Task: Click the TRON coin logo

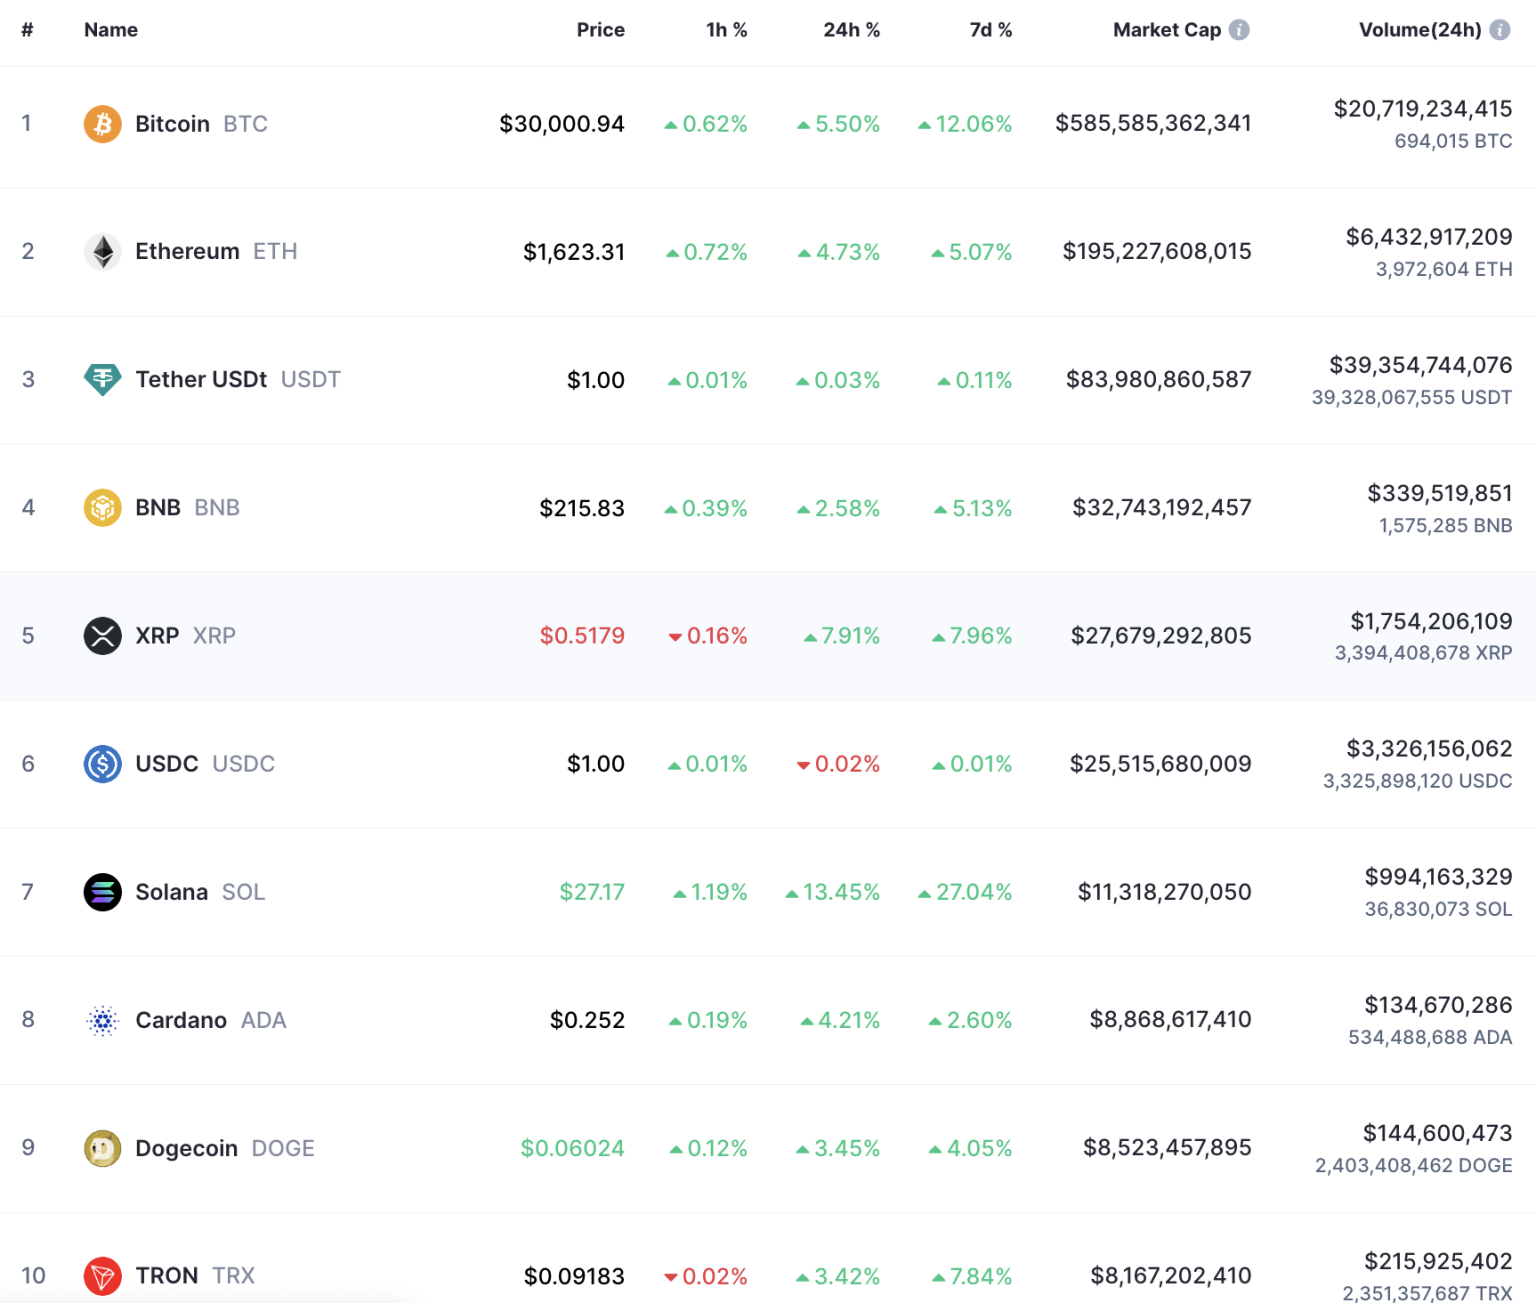Action: click(102, 1275)
